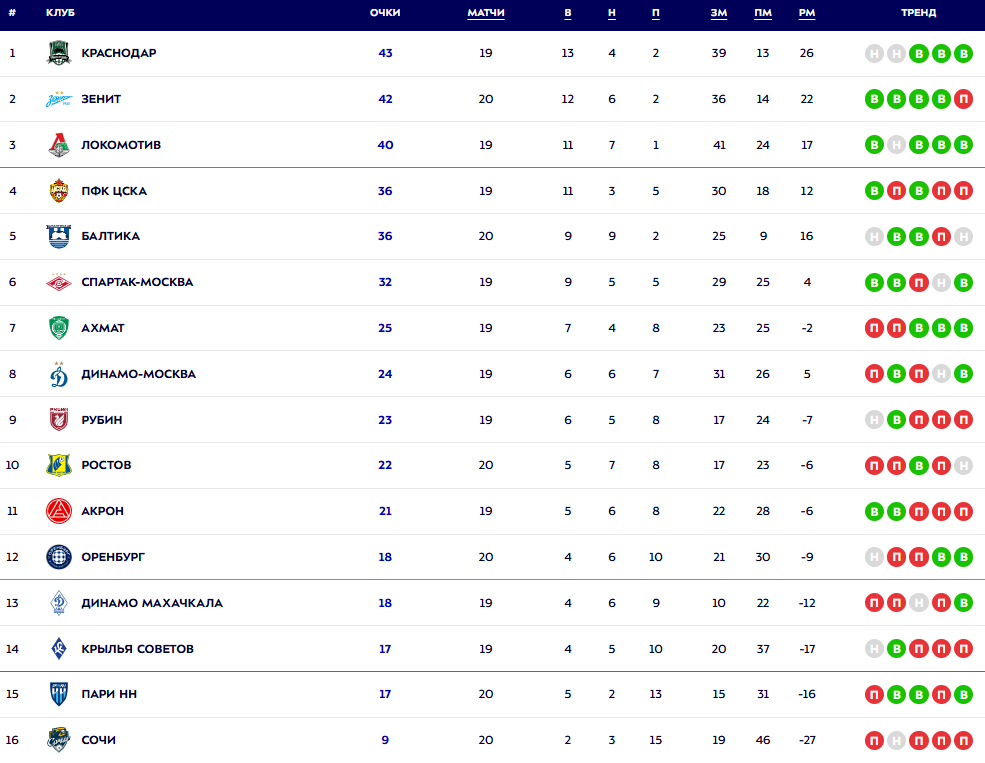Select the PFC CSKA emblem

tap(59, 191)
